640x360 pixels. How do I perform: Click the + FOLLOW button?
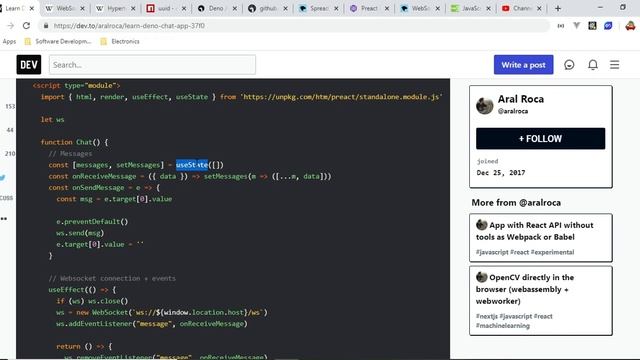540,138
